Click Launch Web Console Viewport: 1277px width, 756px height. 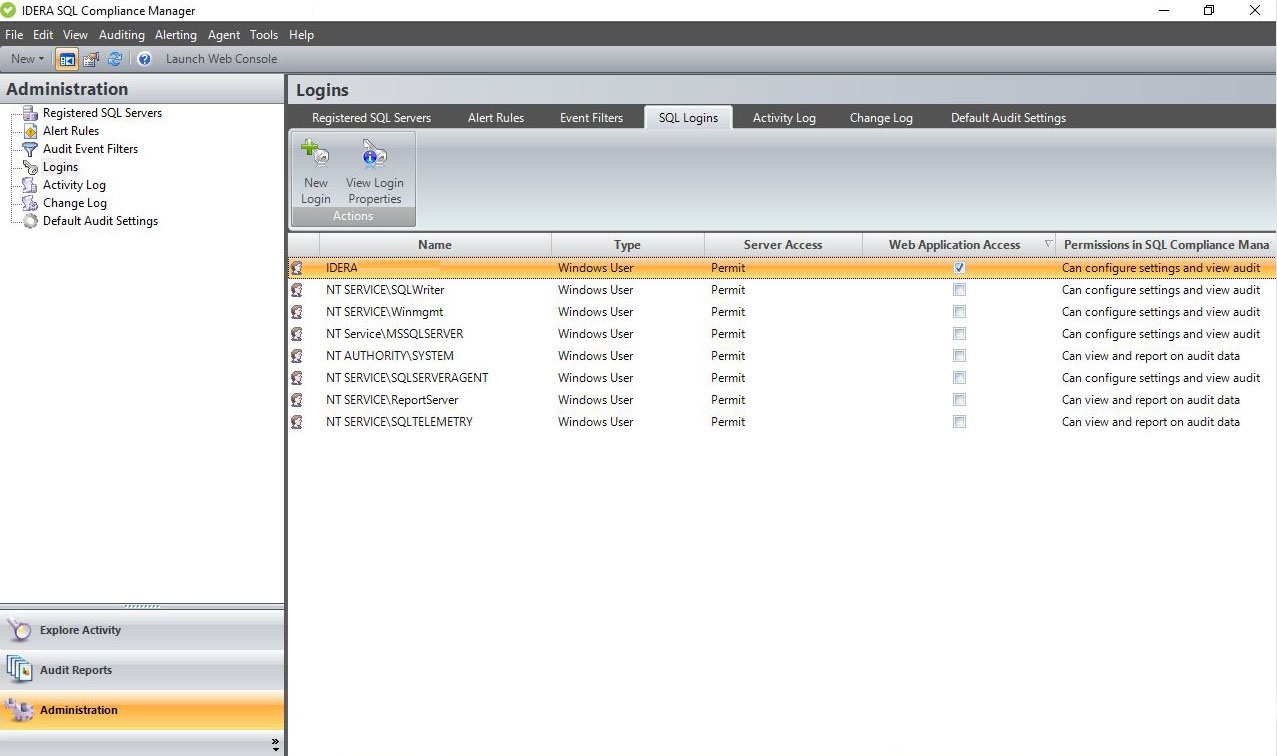point(221,59)
